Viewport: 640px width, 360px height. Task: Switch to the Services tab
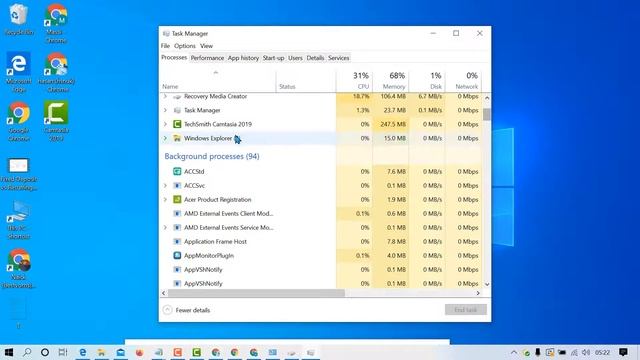tap(339, 58)
